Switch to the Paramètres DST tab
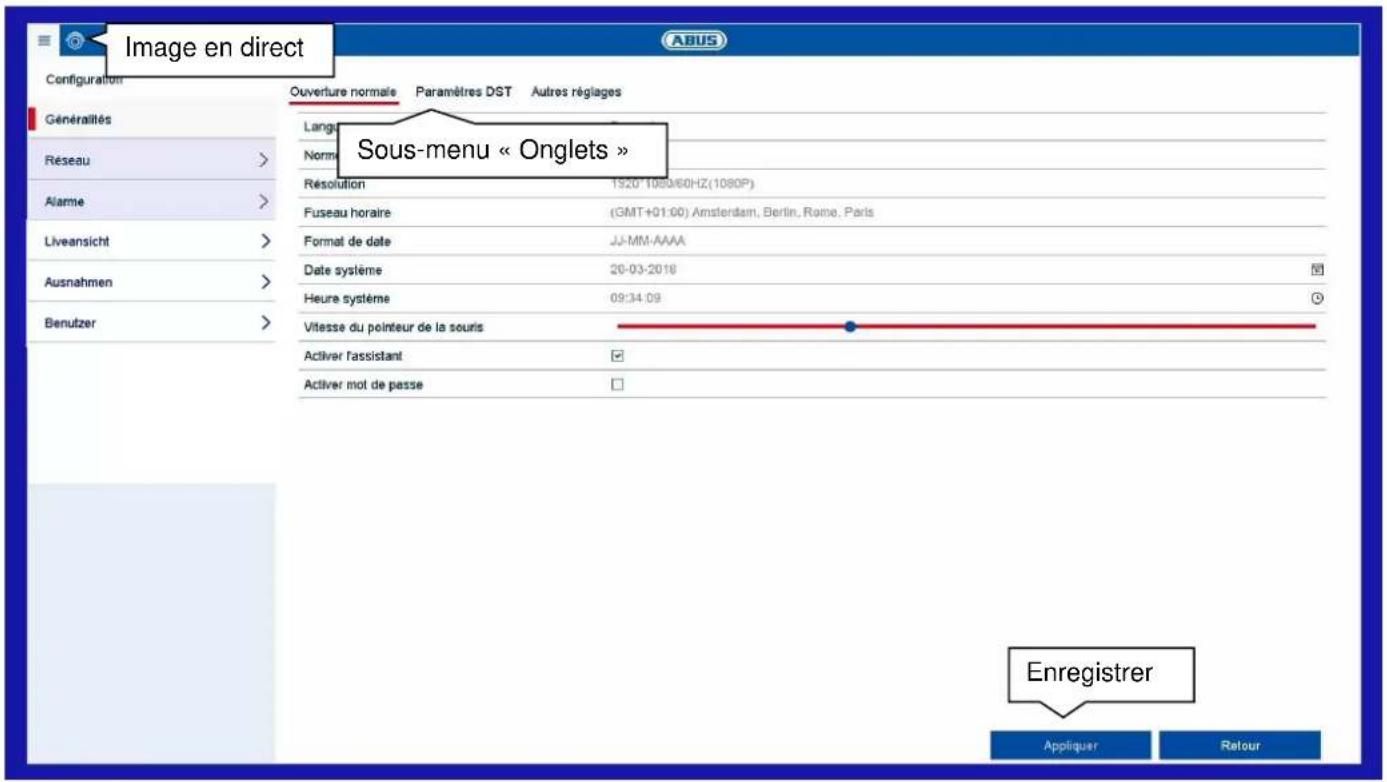This screenshot has height=782, width=1387. tap(463, 92)
